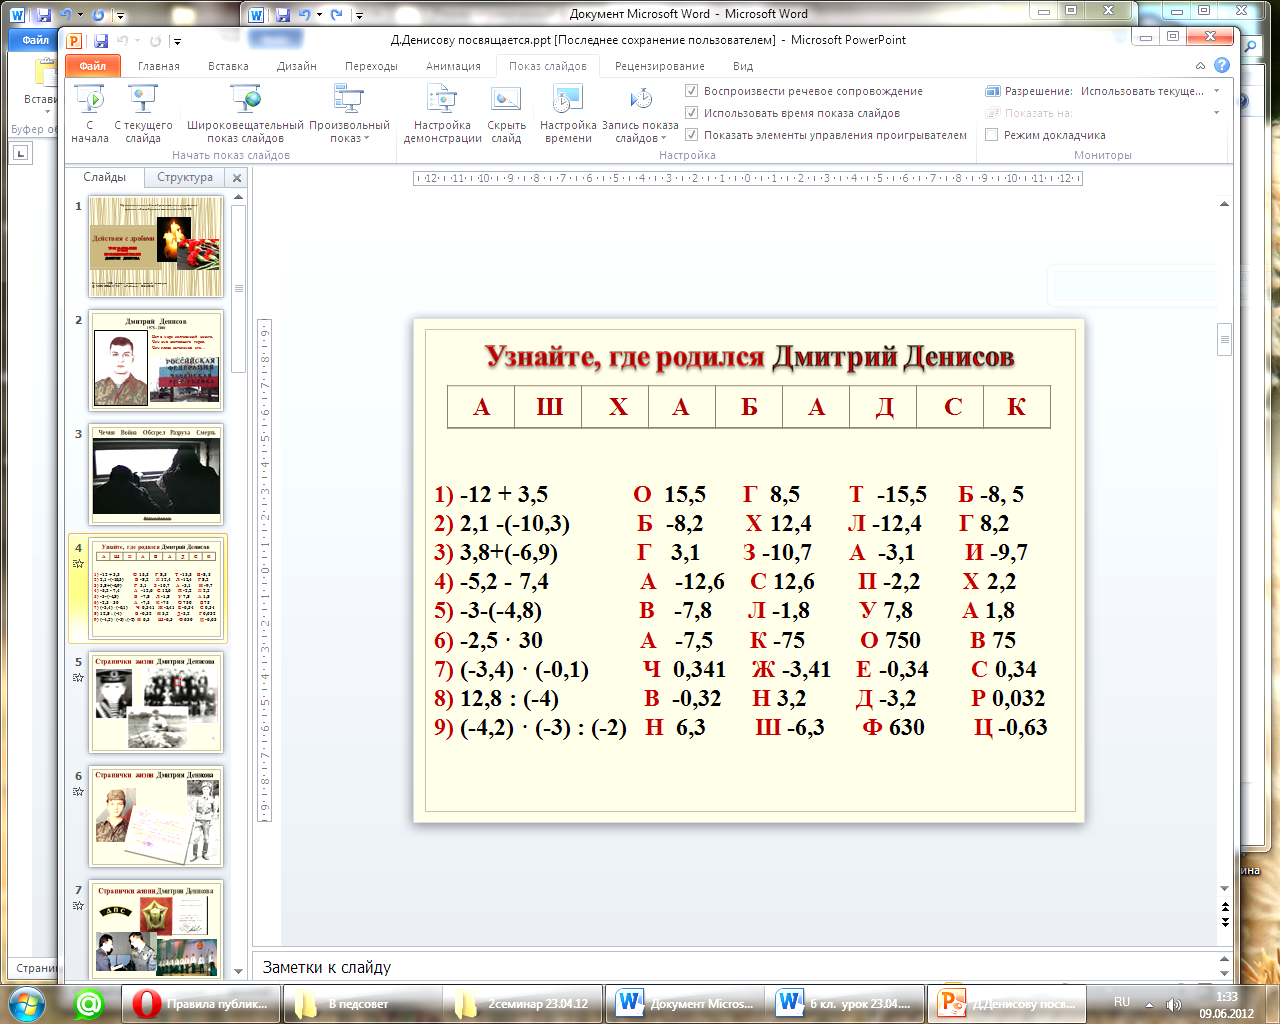This screenshot has width=1280, height=1024.
Task: Open '2семинар 23.04.12' folder in taskbar
Action: coord(522,1003)
